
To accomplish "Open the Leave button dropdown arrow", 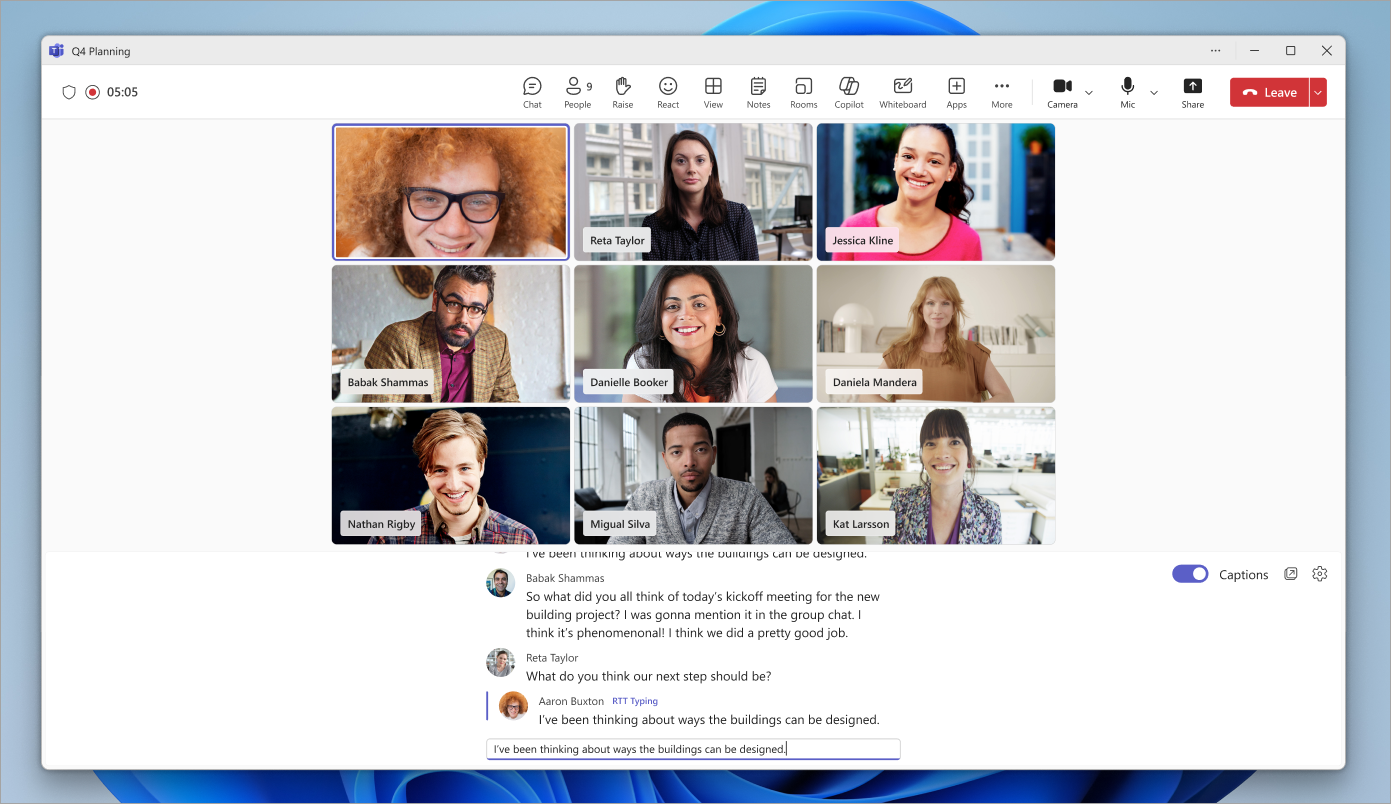I will (x=1318, y=91).
